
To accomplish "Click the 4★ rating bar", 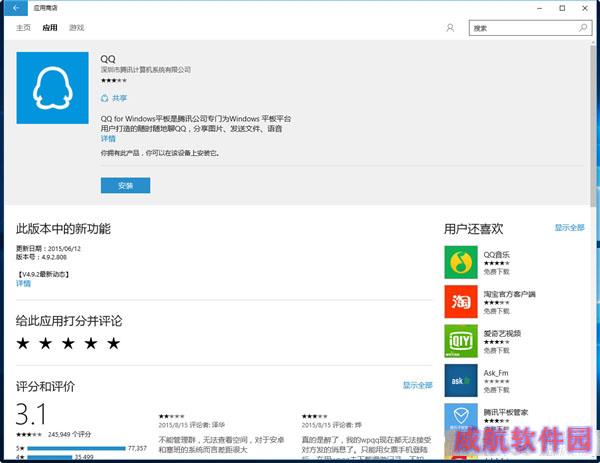I will [x=49, y=457].
